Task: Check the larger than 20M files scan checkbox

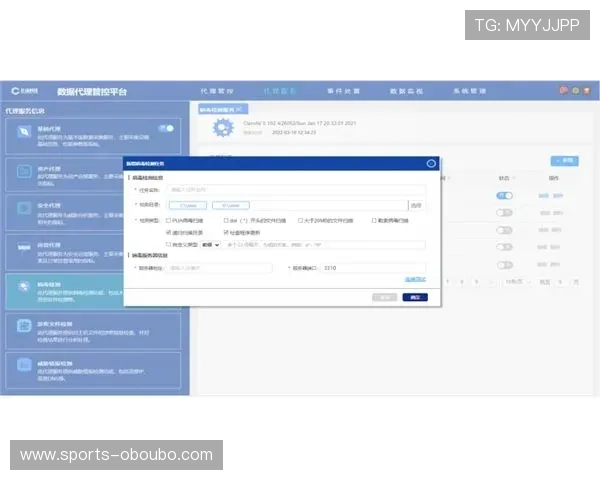Action: click(x=300, y=220)
